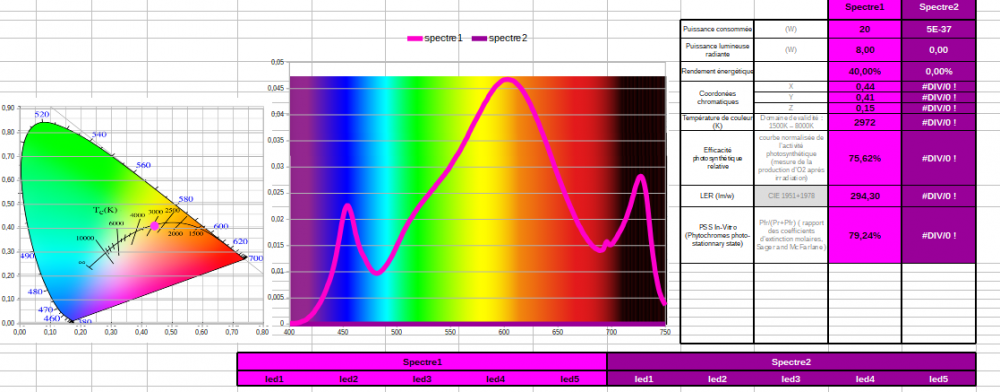This screenshot has height=392, width=1000.
Task: Select led3 under the bottom Spectre1 header
Action: tap(422, 379)
